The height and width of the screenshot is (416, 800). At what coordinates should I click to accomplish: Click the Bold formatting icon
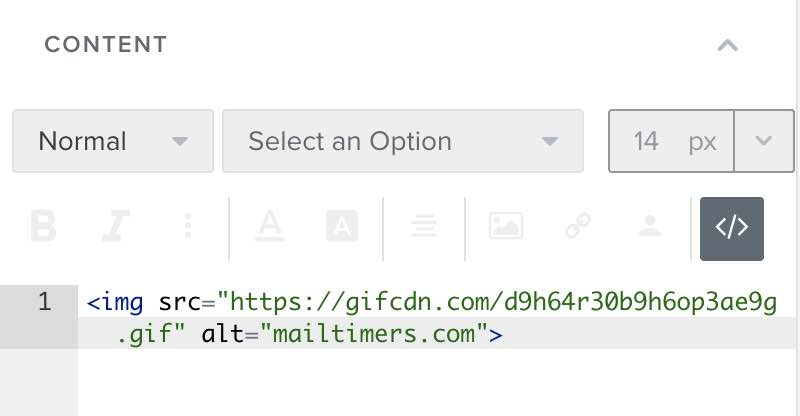coord(43,227)
